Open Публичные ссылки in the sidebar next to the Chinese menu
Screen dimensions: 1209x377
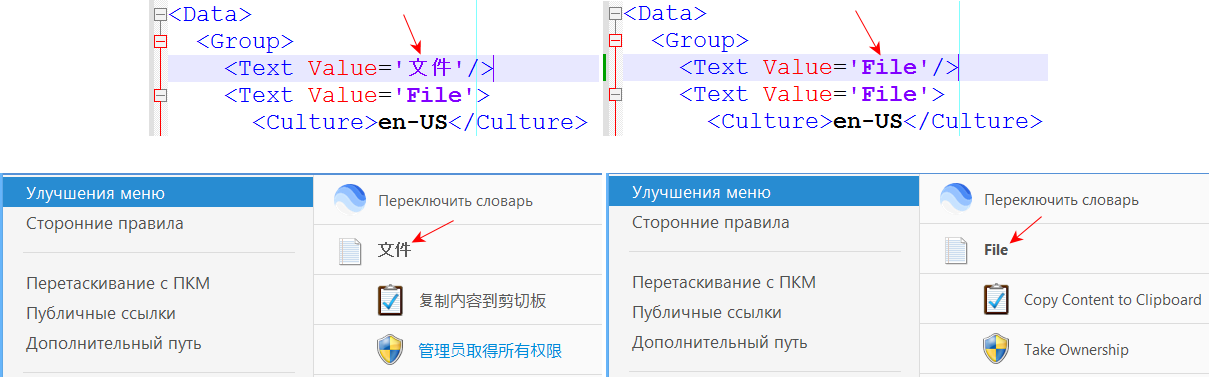pos(101,313)
